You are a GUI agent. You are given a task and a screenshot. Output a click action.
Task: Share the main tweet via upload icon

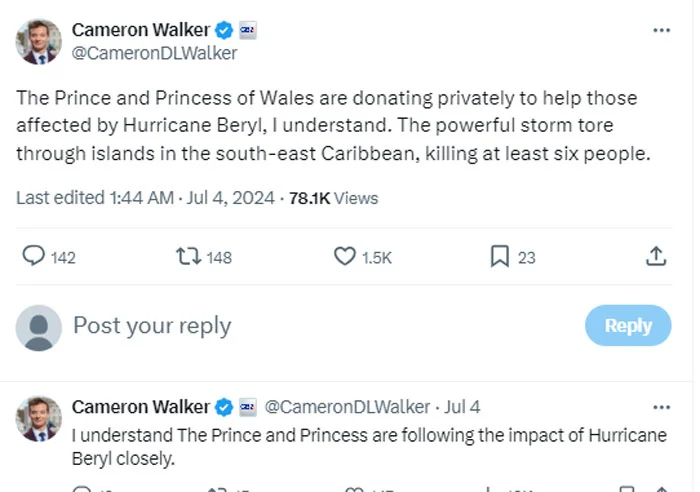click(x=656, y=257)
